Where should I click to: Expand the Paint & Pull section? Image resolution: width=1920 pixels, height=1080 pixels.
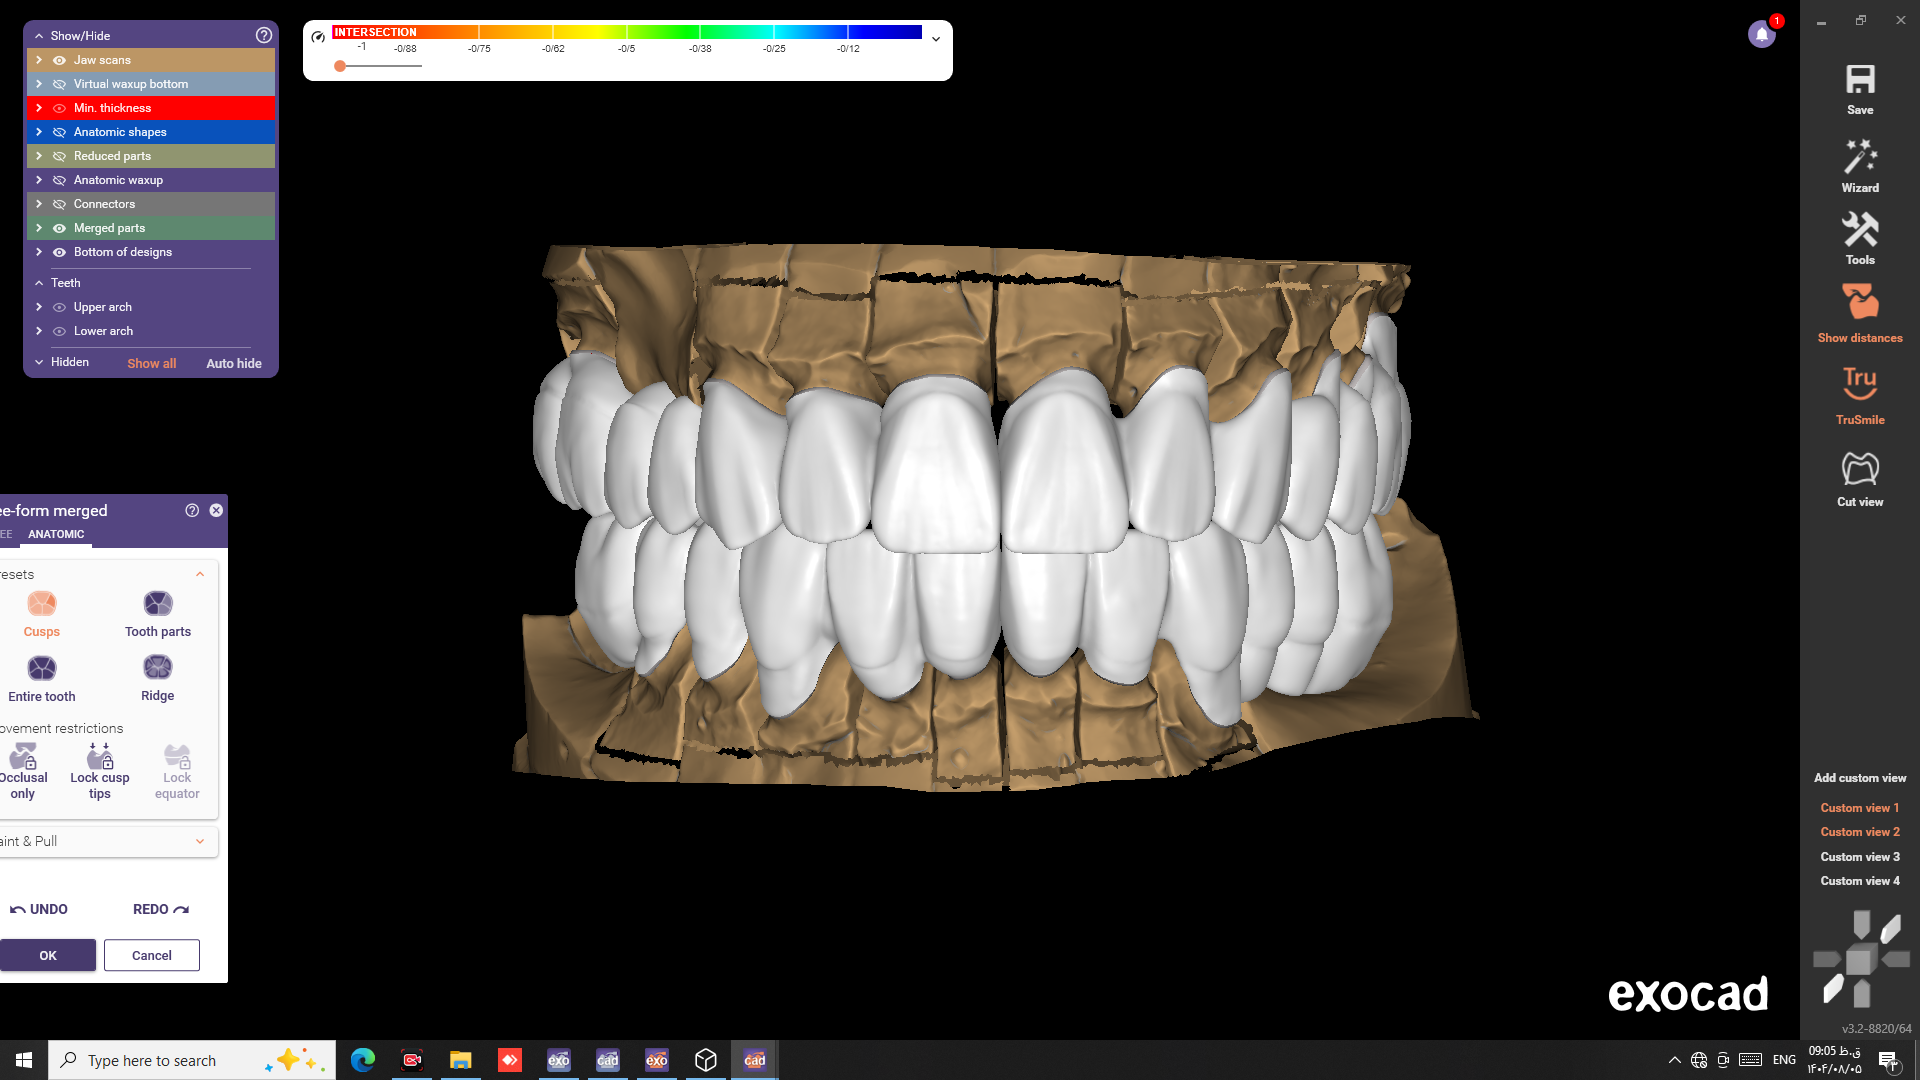click(x=200, y=842)
